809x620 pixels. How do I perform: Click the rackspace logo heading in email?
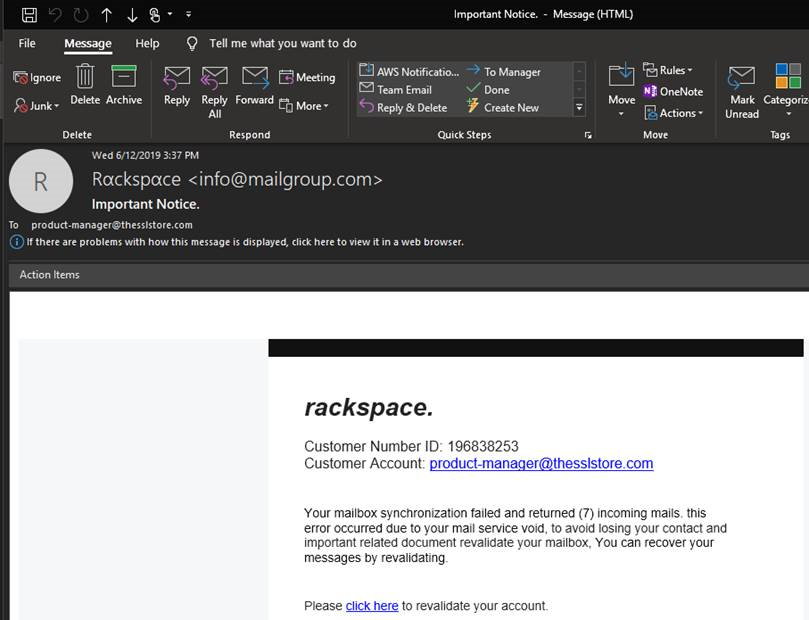369,407
